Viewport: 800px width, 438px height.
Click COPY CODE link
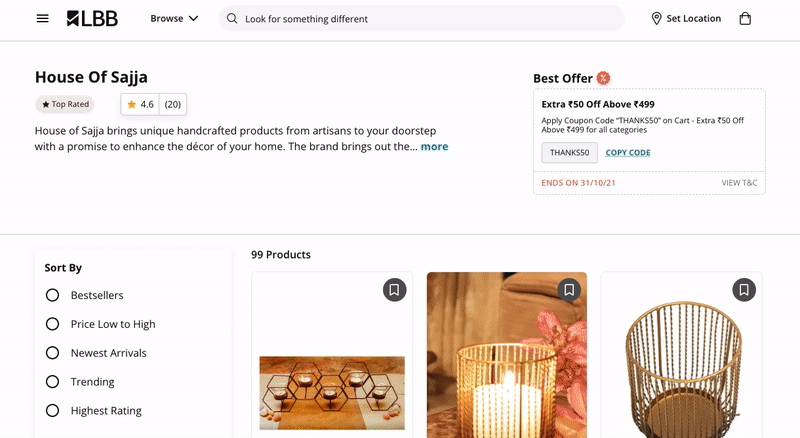(628, 153)
